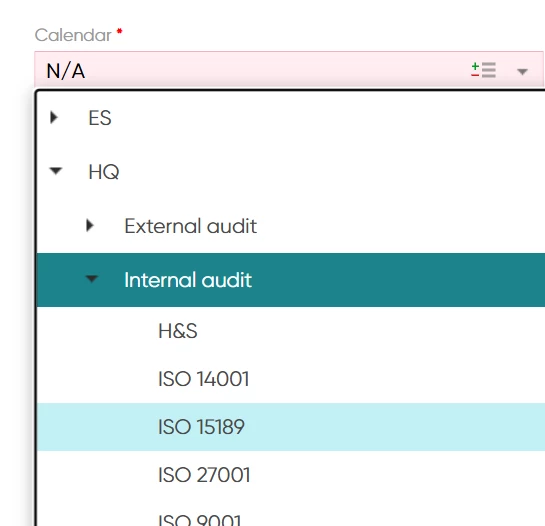Select the HQ calendar entry

tap(104, 172)
